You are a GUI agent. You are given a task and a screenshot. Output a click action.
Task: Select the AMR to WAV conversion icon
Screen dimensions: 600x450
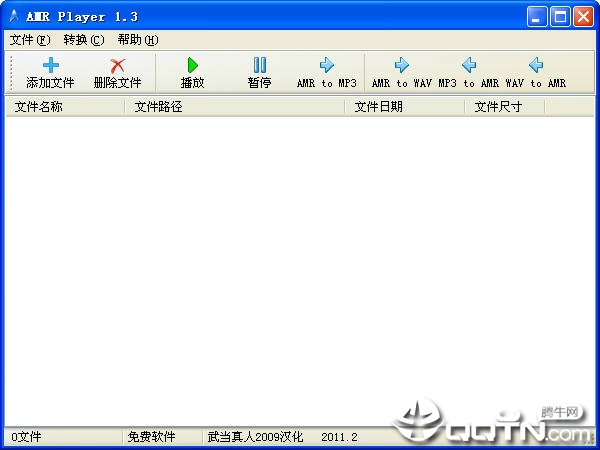pos(402,65)
